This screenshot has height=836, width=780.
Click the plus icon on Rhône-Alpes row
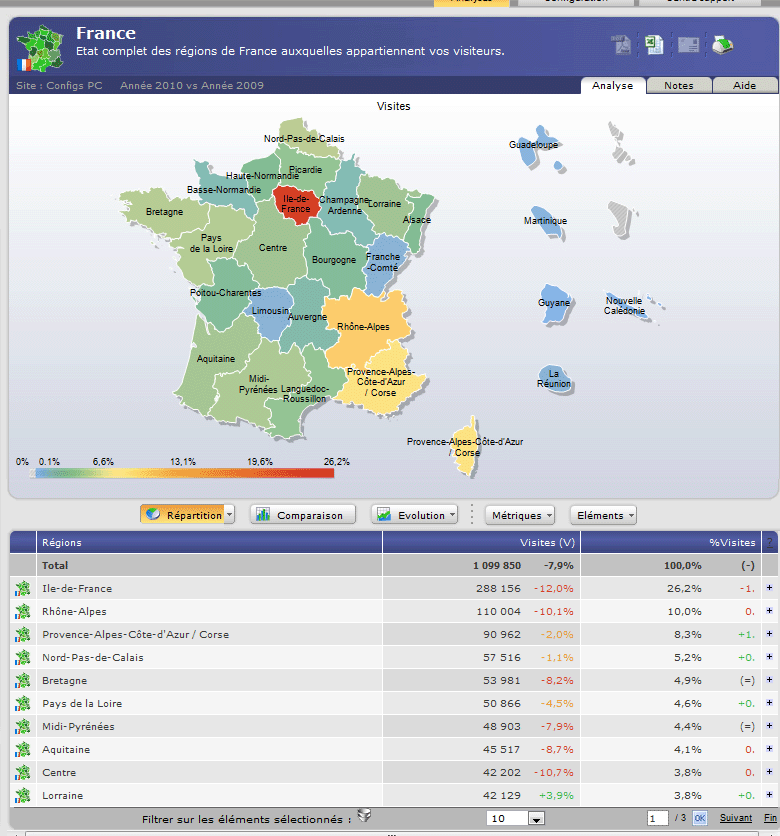(x=769, y=612)
